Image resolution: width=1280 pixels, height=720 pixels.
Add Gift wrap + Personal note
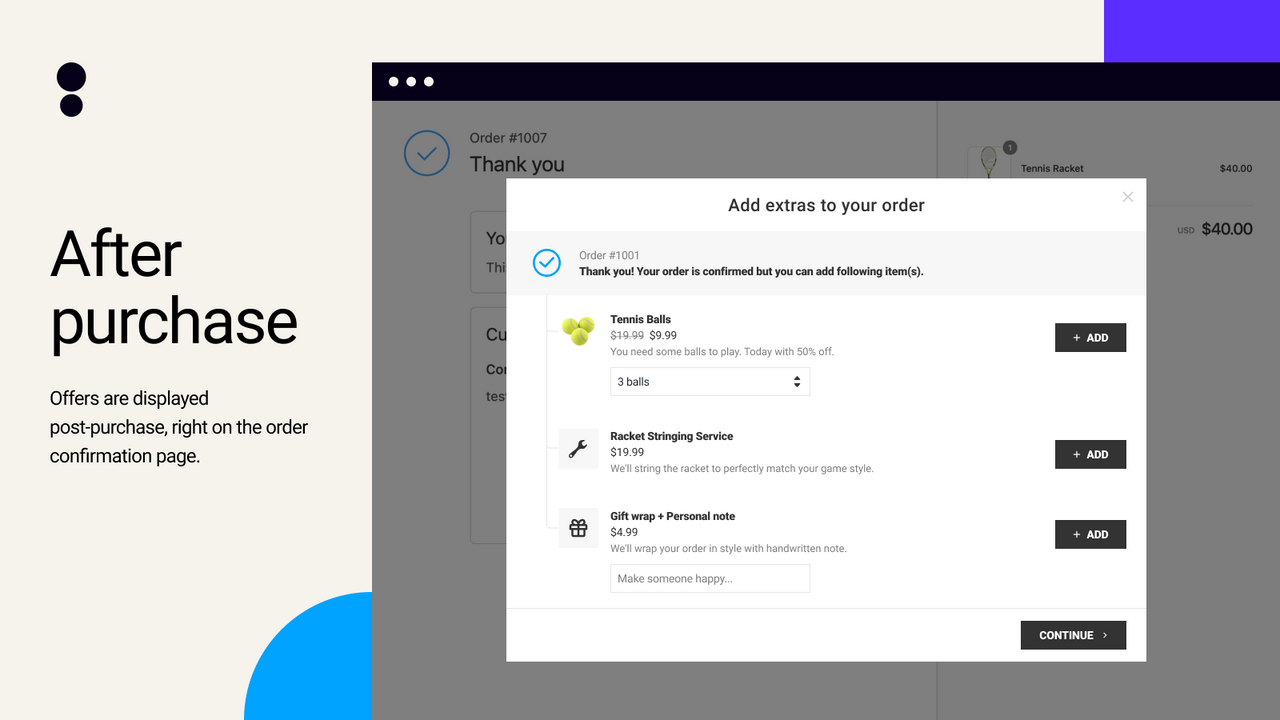click(1090, 534)
